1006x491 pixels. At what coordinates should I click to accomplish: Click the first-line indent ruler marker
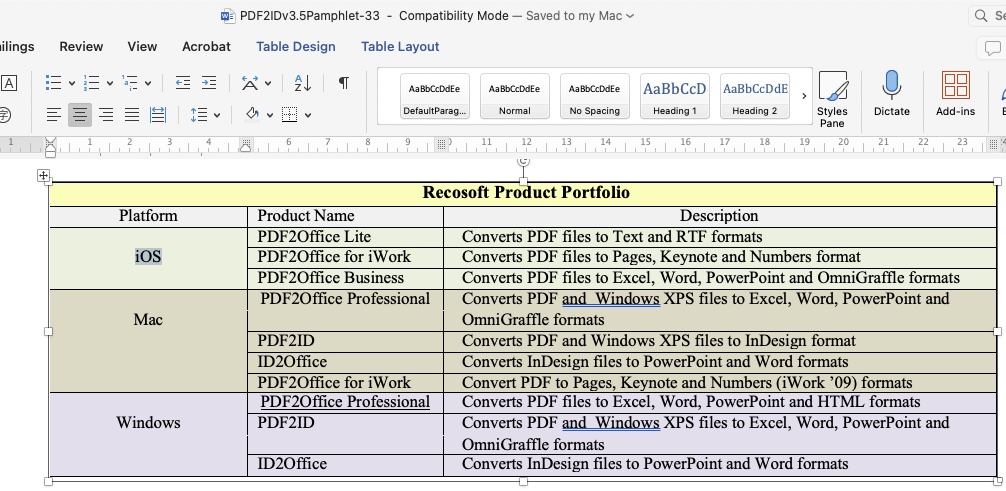pyautogui.click(x=50, y=141)
